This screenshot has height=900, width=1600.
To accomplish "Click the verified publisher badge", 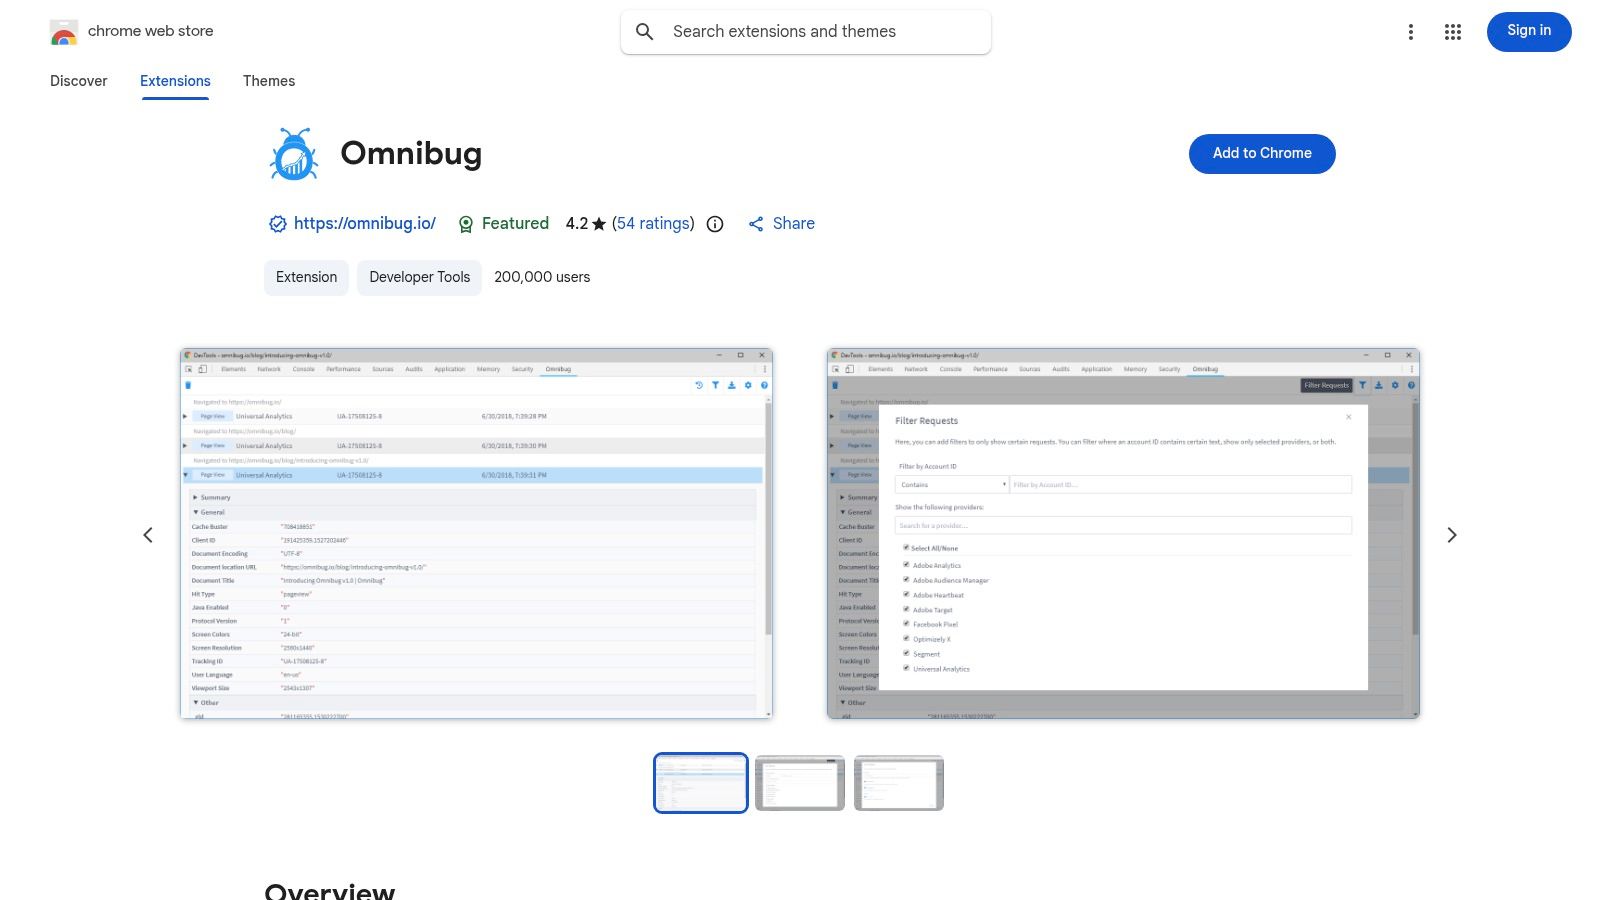I will 277,224.
